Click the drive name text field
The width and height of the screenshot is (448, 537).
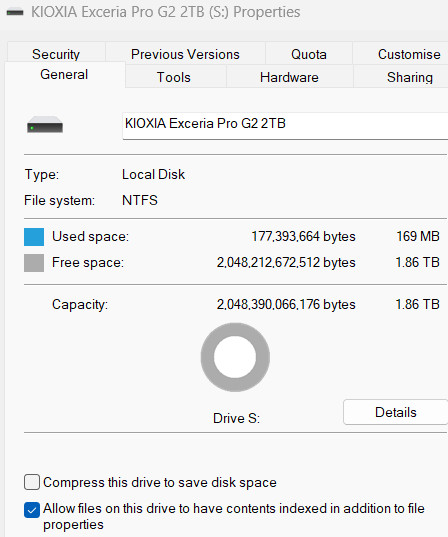tap(285, 126)
